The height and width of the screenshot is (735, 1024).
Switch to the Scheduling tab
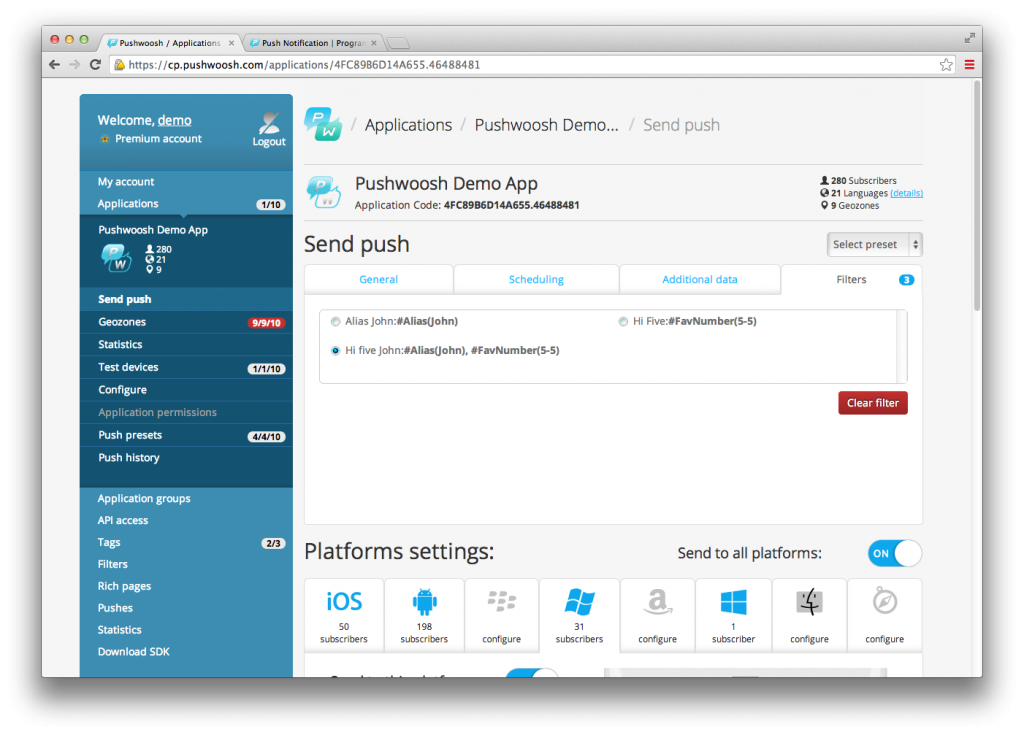click(x=536, y=280)
